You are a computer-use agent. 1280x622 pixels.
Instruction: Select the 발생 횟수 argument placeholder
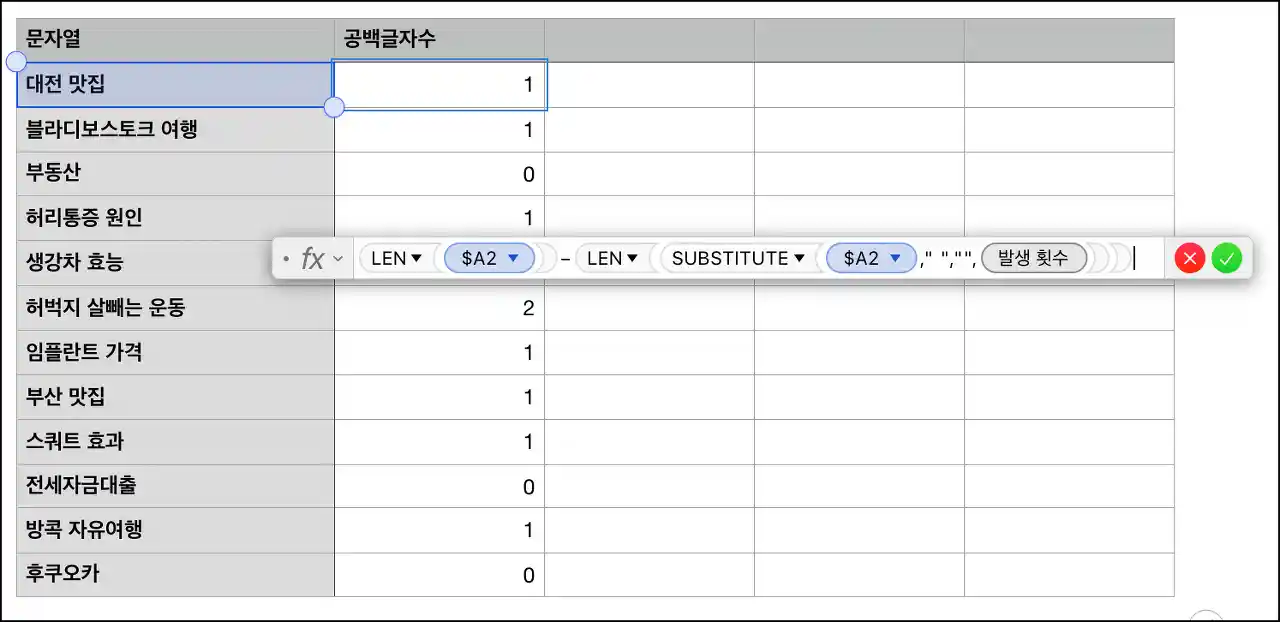[1033, 258]
